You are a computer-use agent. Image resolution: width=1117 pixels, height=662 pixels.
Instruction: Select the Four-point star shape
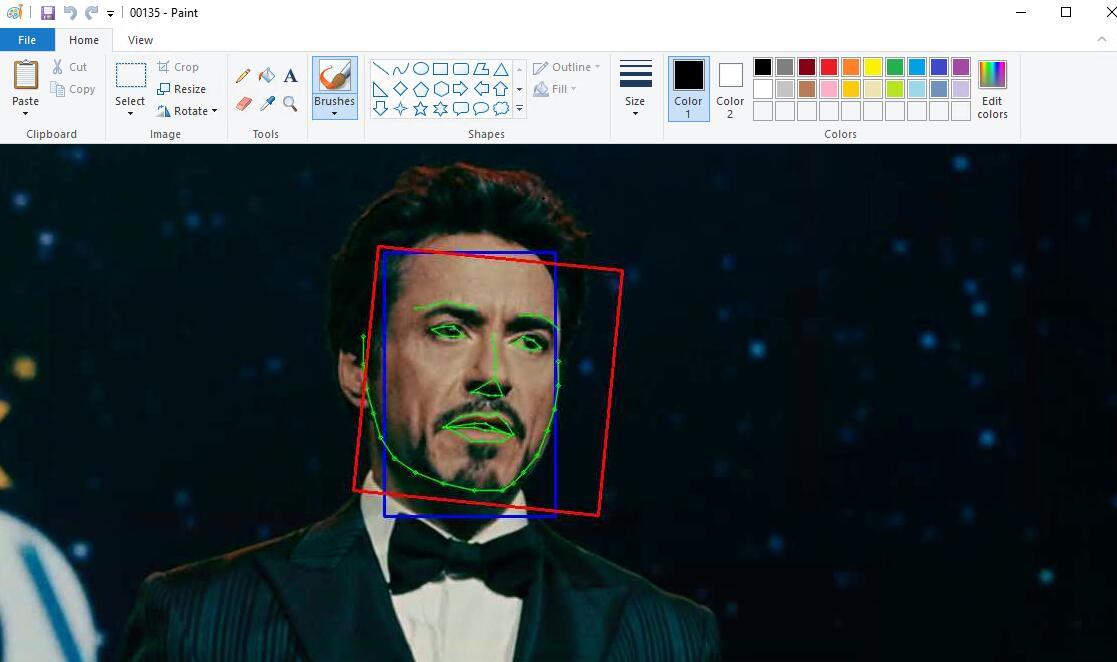point(401,108)
